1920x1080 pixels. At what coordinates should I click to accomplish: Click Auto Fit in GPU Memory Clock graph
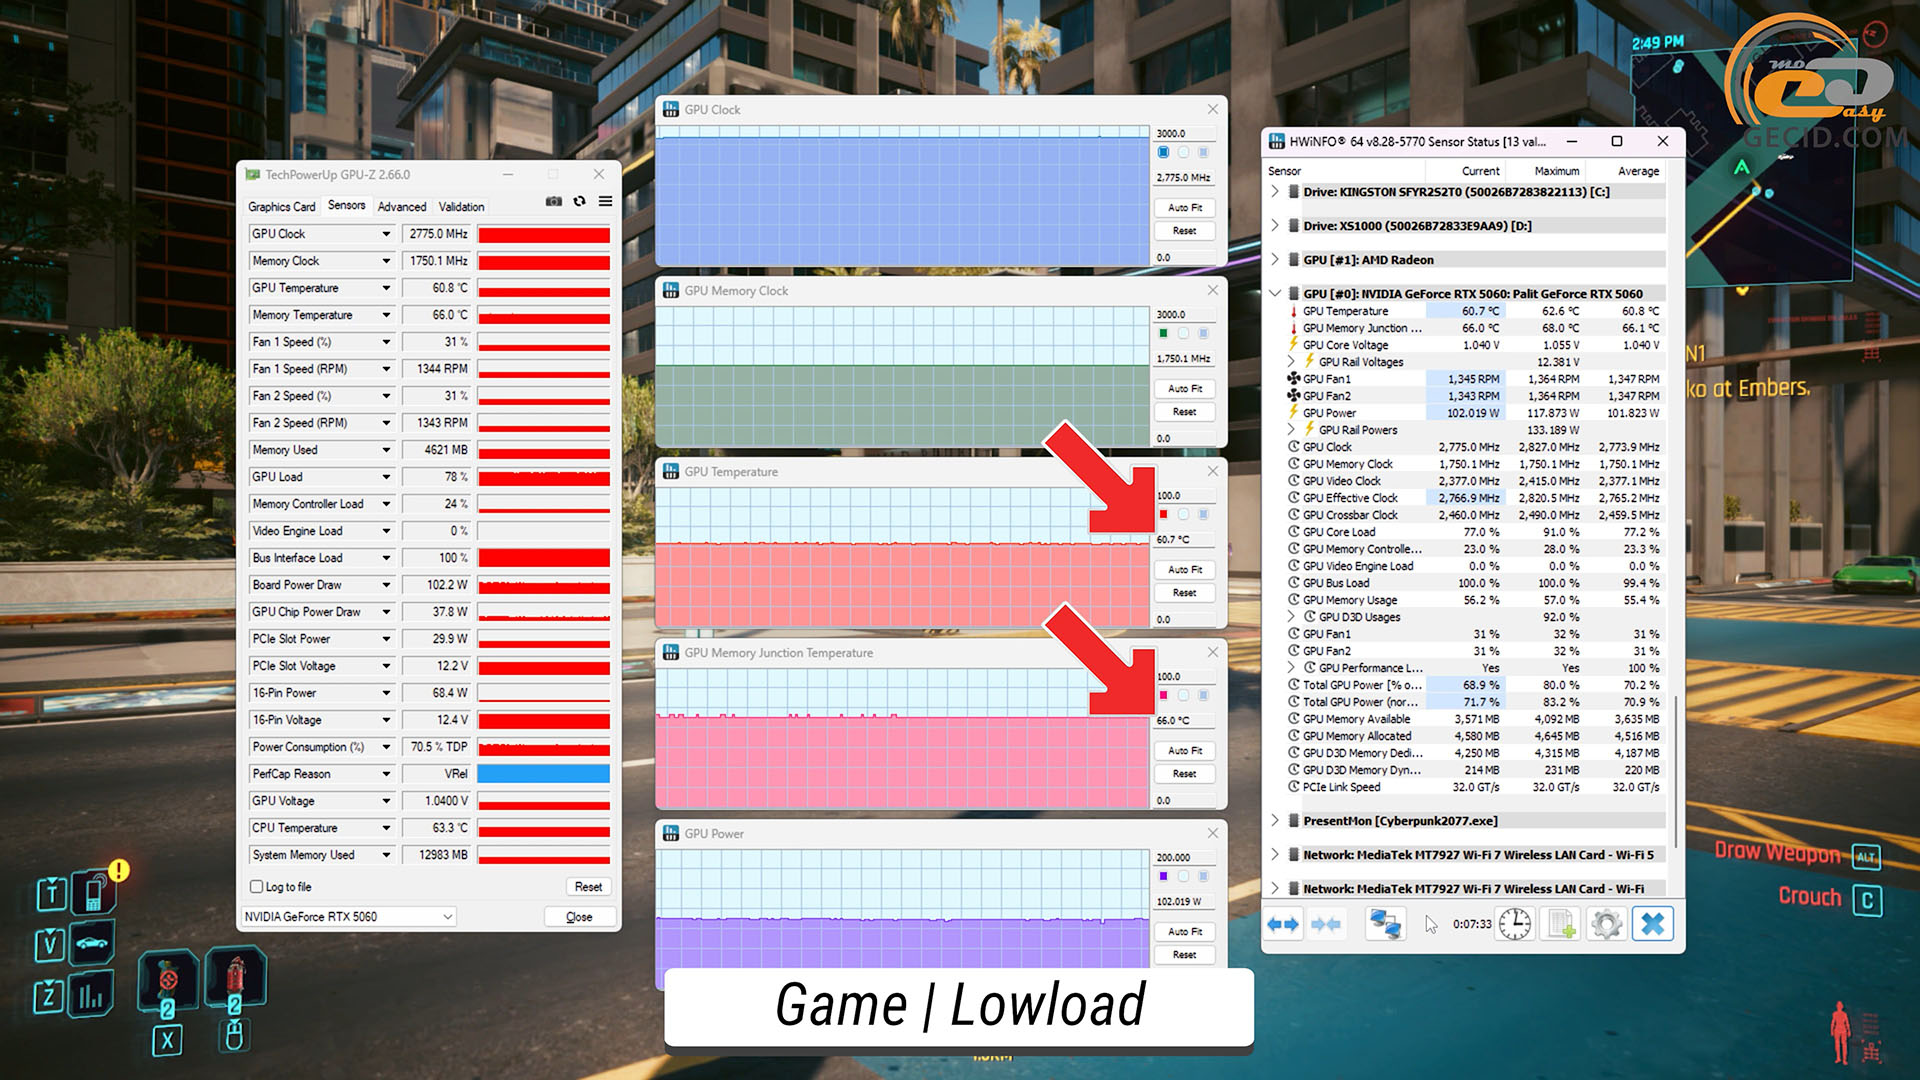(x=1185, y=389)
